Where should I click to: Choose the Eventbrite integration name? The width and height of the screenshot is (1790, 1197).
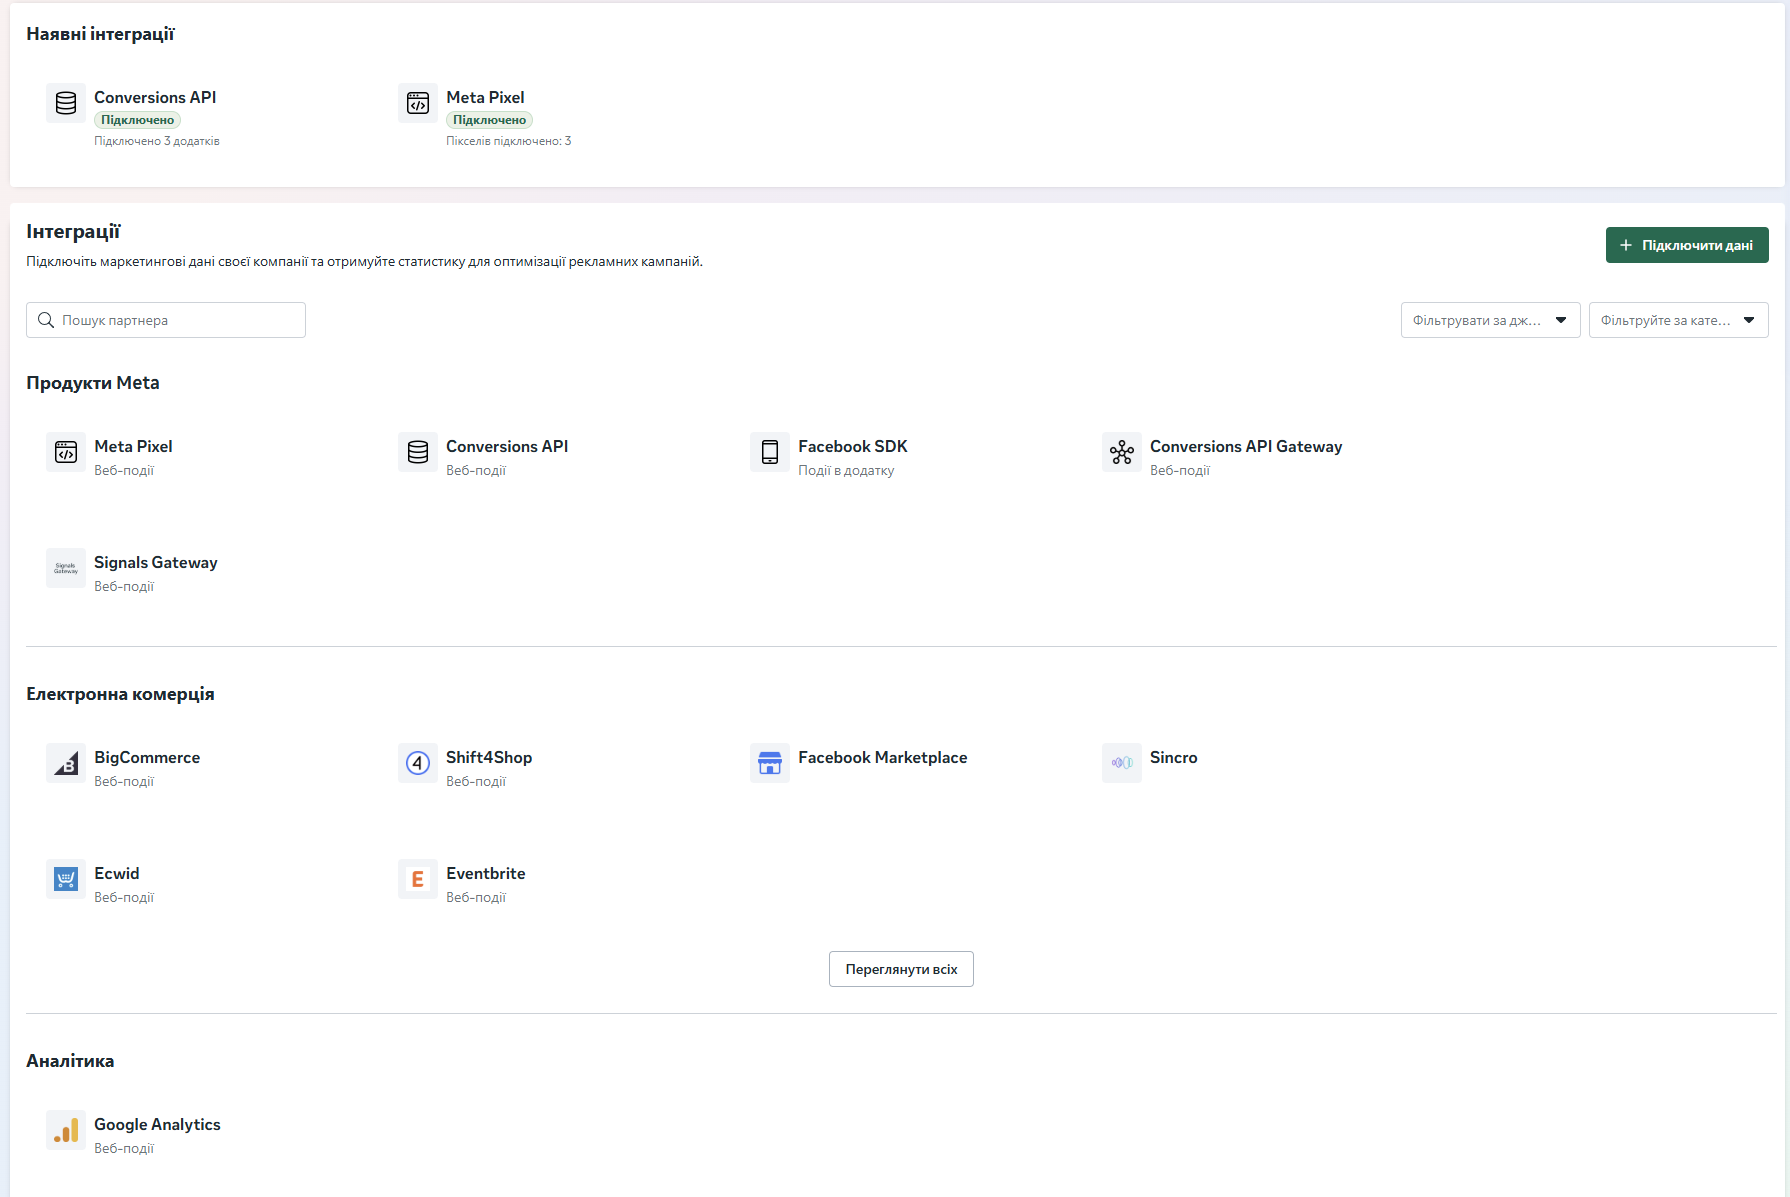pos(486,873)
